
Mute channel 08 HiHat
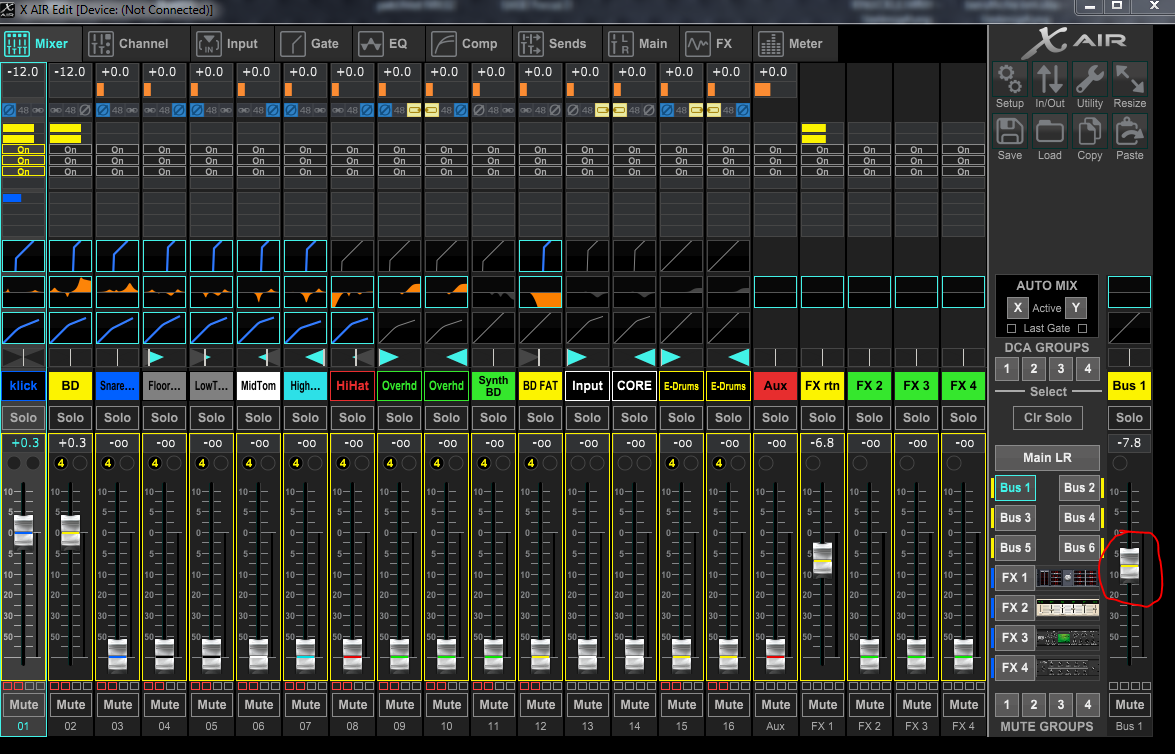tap(352, 705)
